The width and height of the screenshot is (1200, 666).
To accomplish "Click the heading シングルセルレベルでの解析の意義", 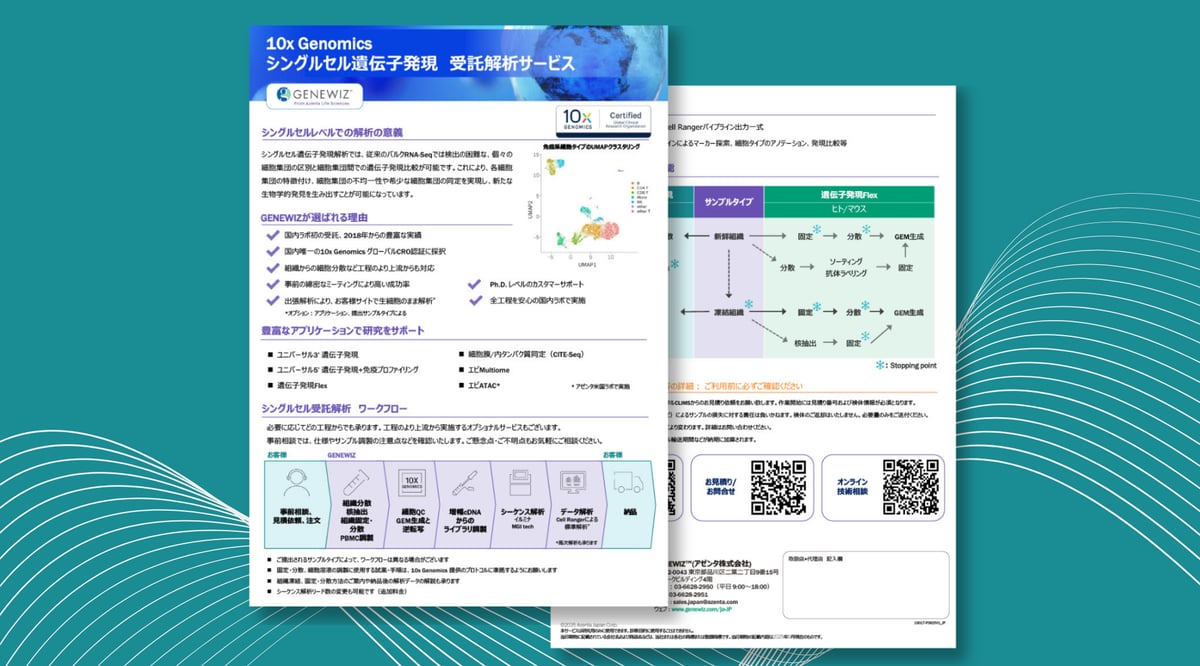I will pos(332,132).
